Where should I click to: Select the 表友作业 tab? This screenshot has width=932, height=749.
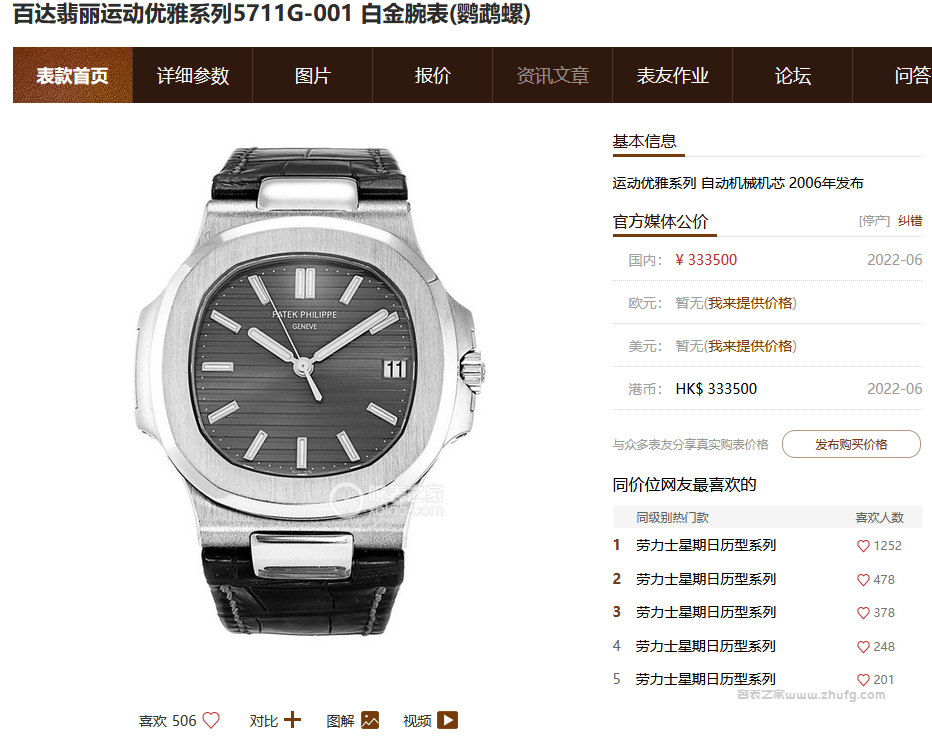click(672, 75)
